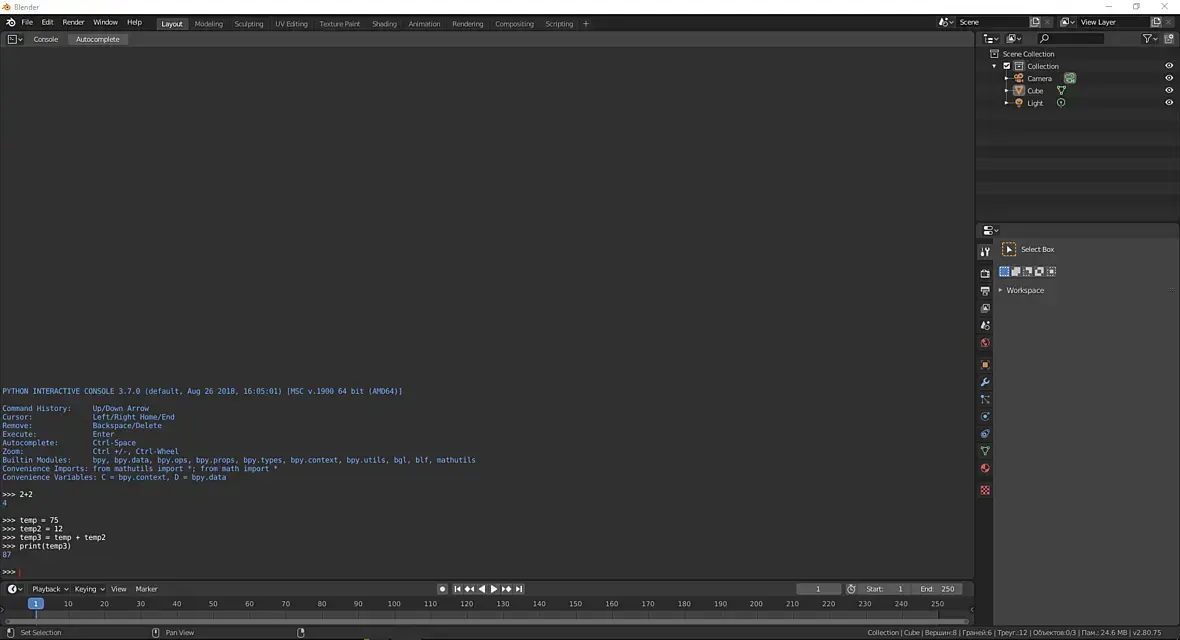This screenshot has height=640, width=1180.
Task: Click the Select Box tool icon
Action: click(x=1009, y=249)
